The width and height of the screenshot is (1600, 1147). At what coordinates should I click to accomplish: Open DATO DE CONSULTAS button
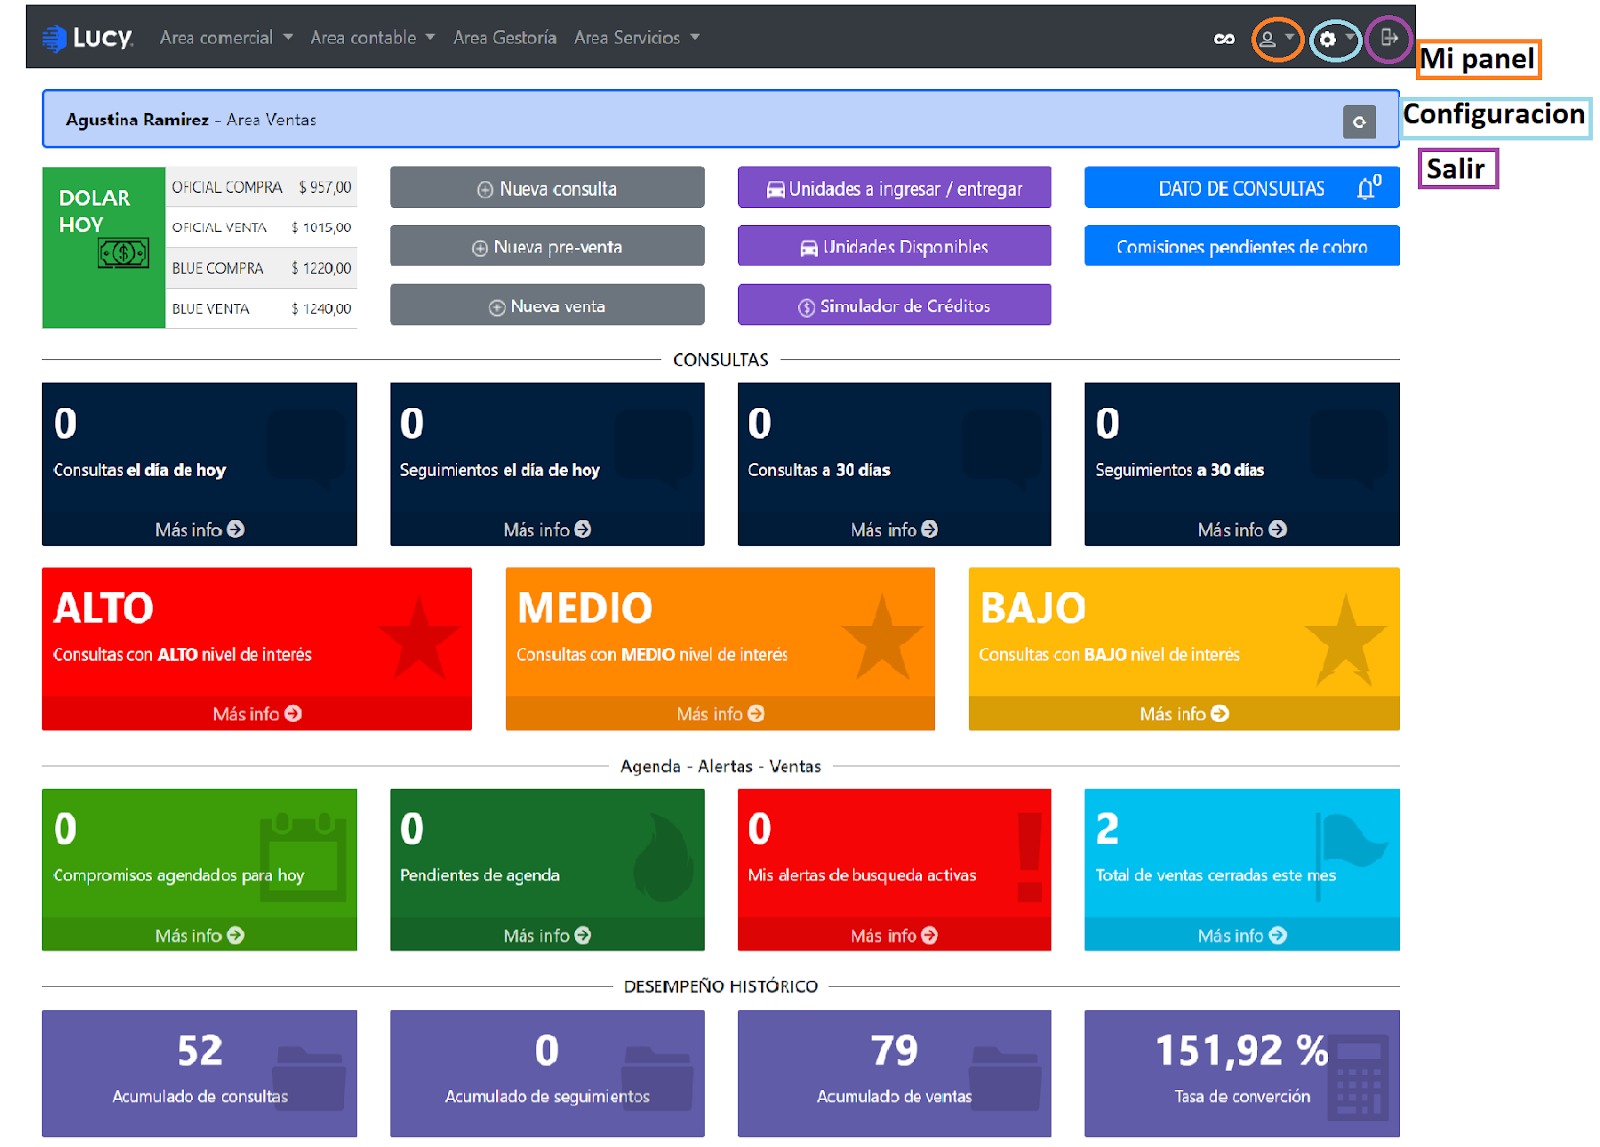1242,188
